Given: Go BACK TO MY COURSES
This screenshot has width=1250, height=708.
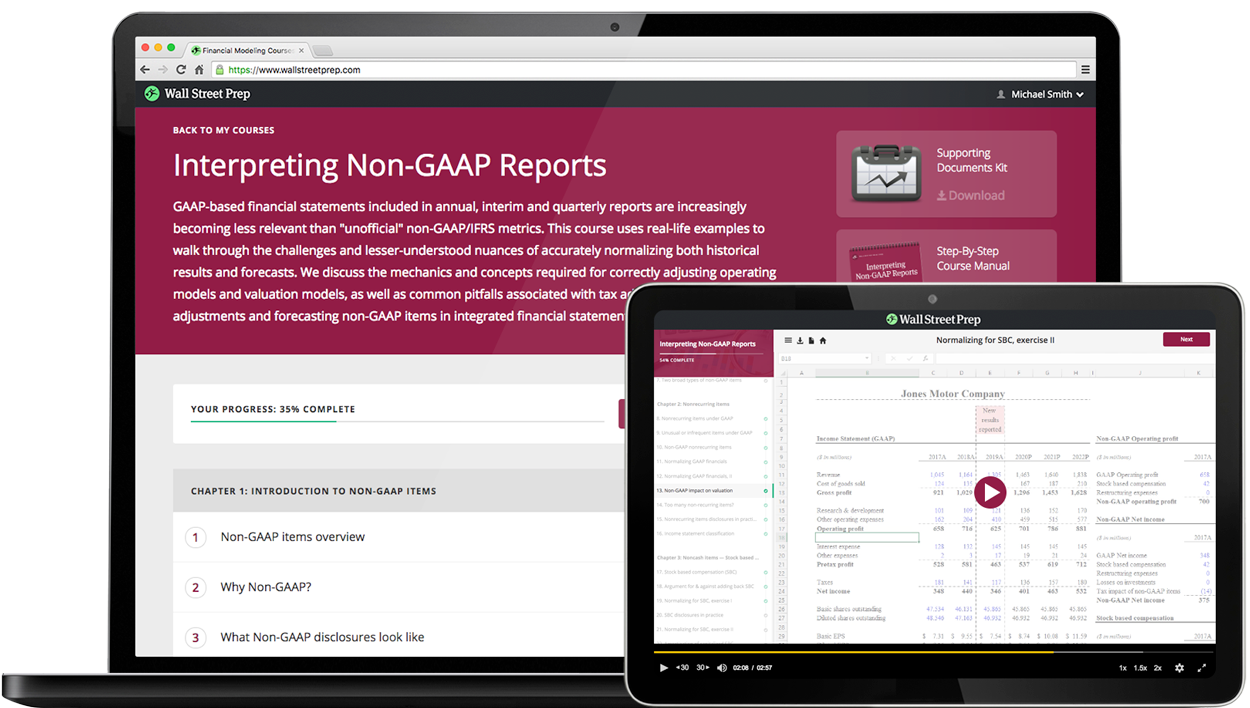Looking at the screenshot, I should [223, 130].
